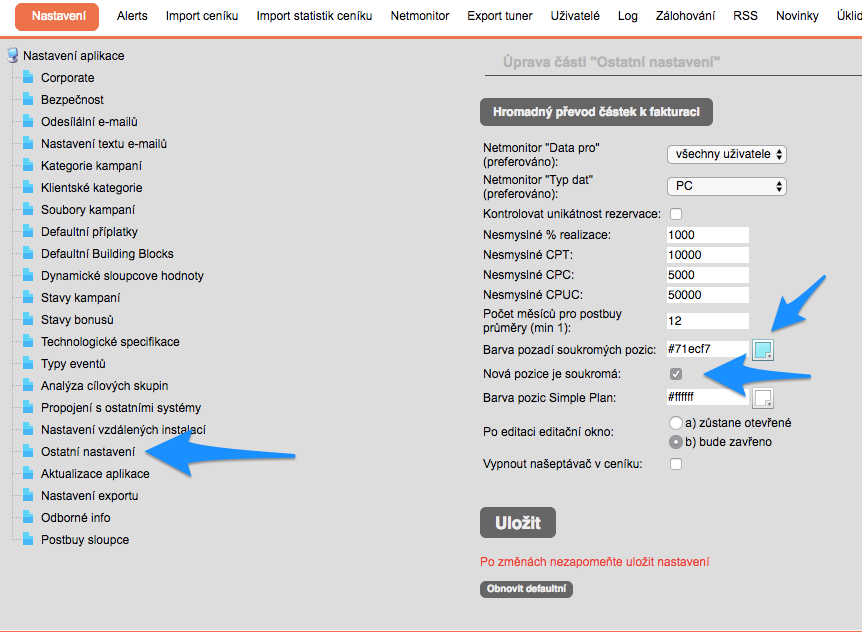This screenshot has width=862, height=632.
Task: Click the folder icon beside Kategorie kampaní
Action: pyautogui.click(x=28, y=166)
